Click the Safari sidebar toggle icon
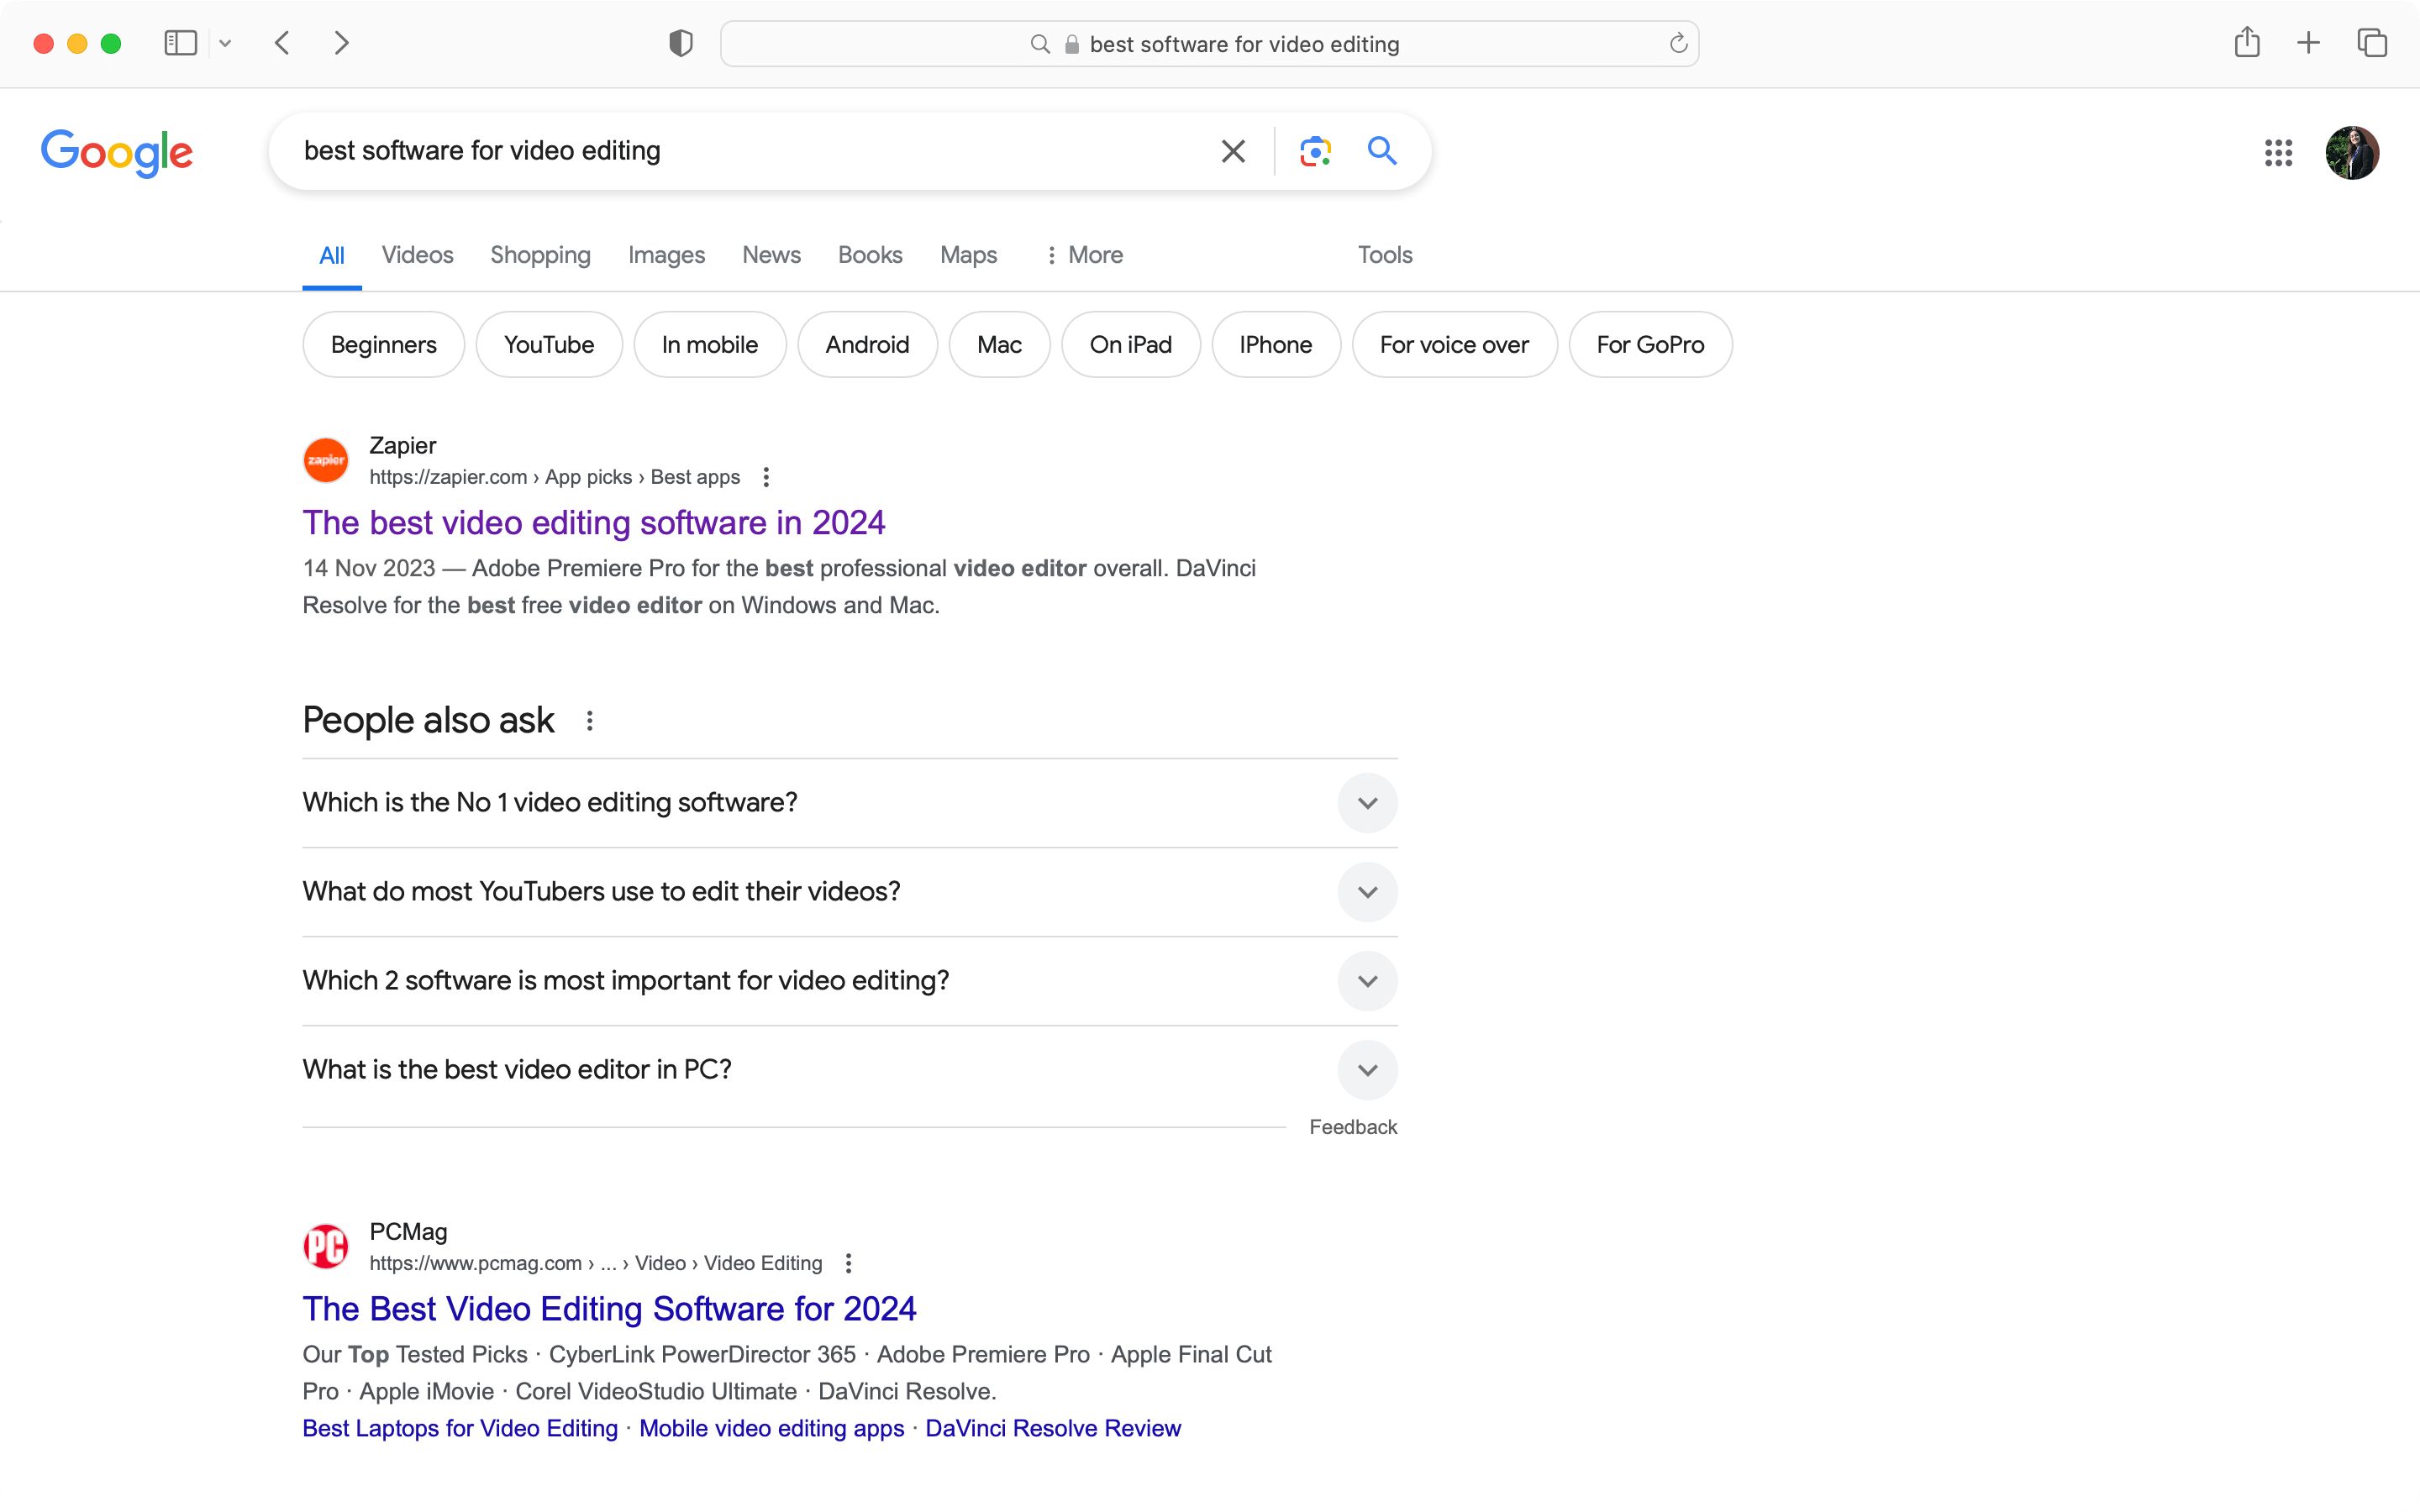The width and height of the screenshot is (2420, 1512). point(180,43)
